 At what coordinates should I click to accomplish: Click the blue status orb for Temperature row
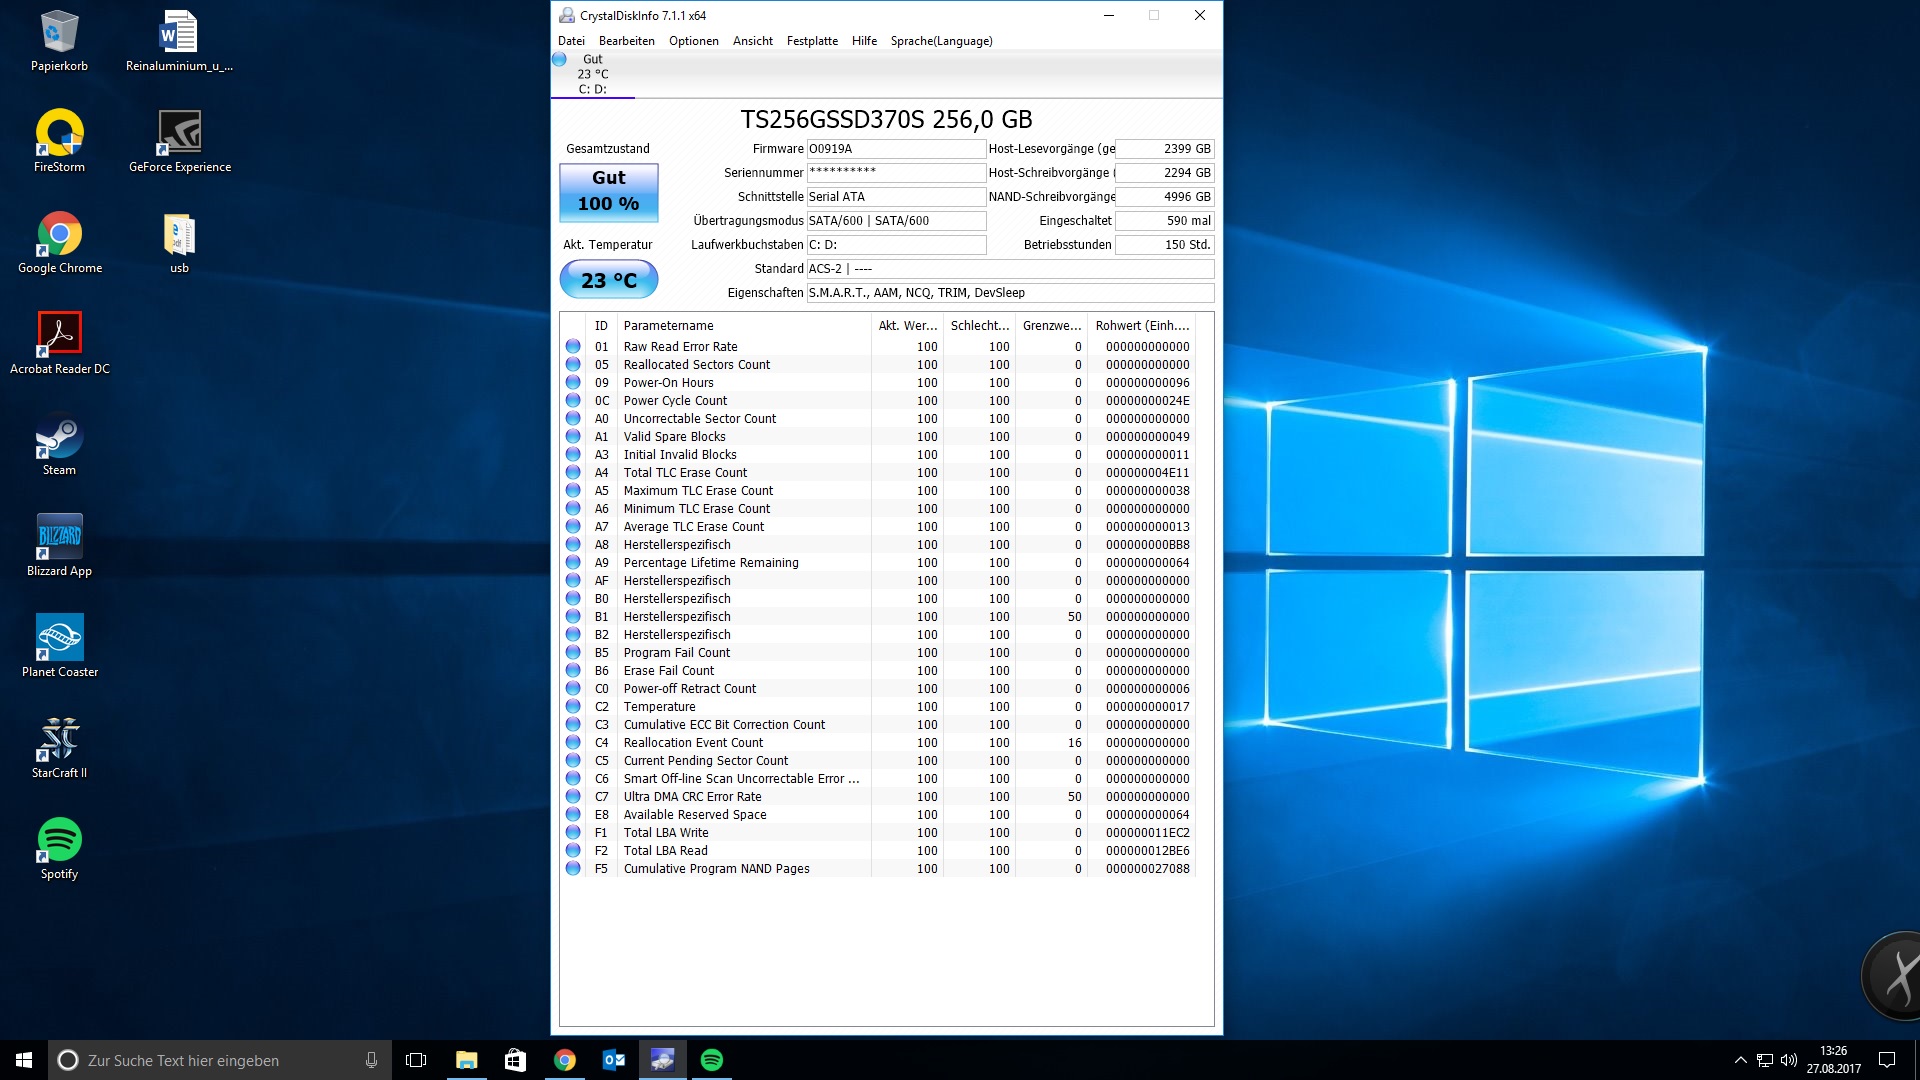573,706
